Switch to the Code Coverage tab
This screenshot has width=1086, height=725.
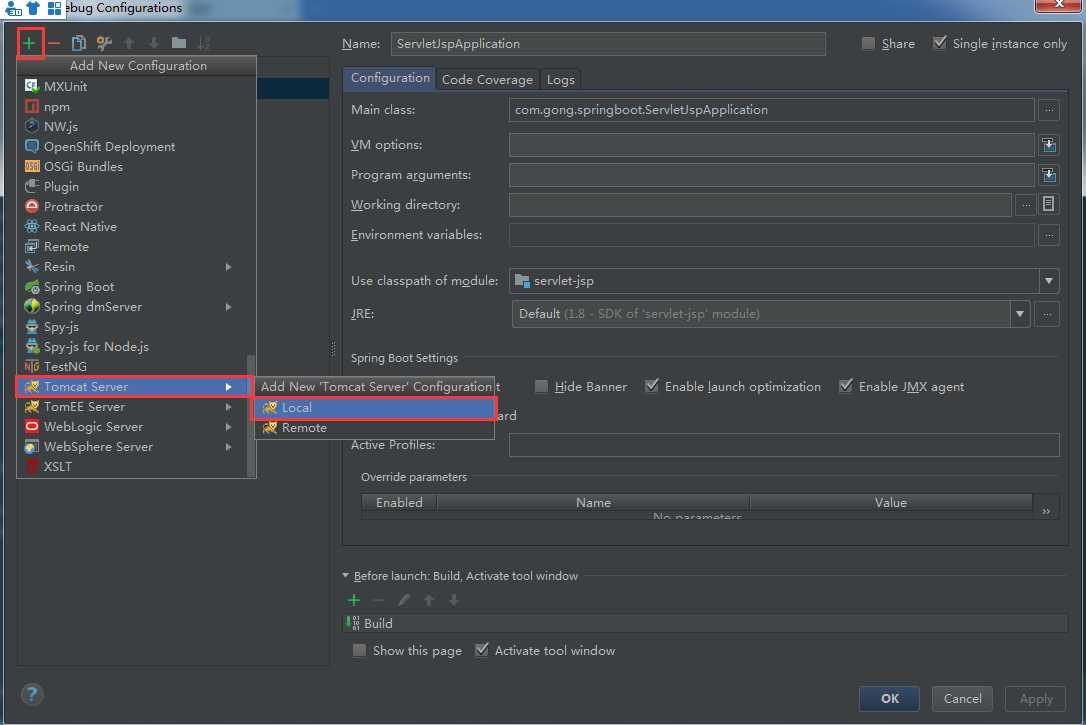(487, 80)
